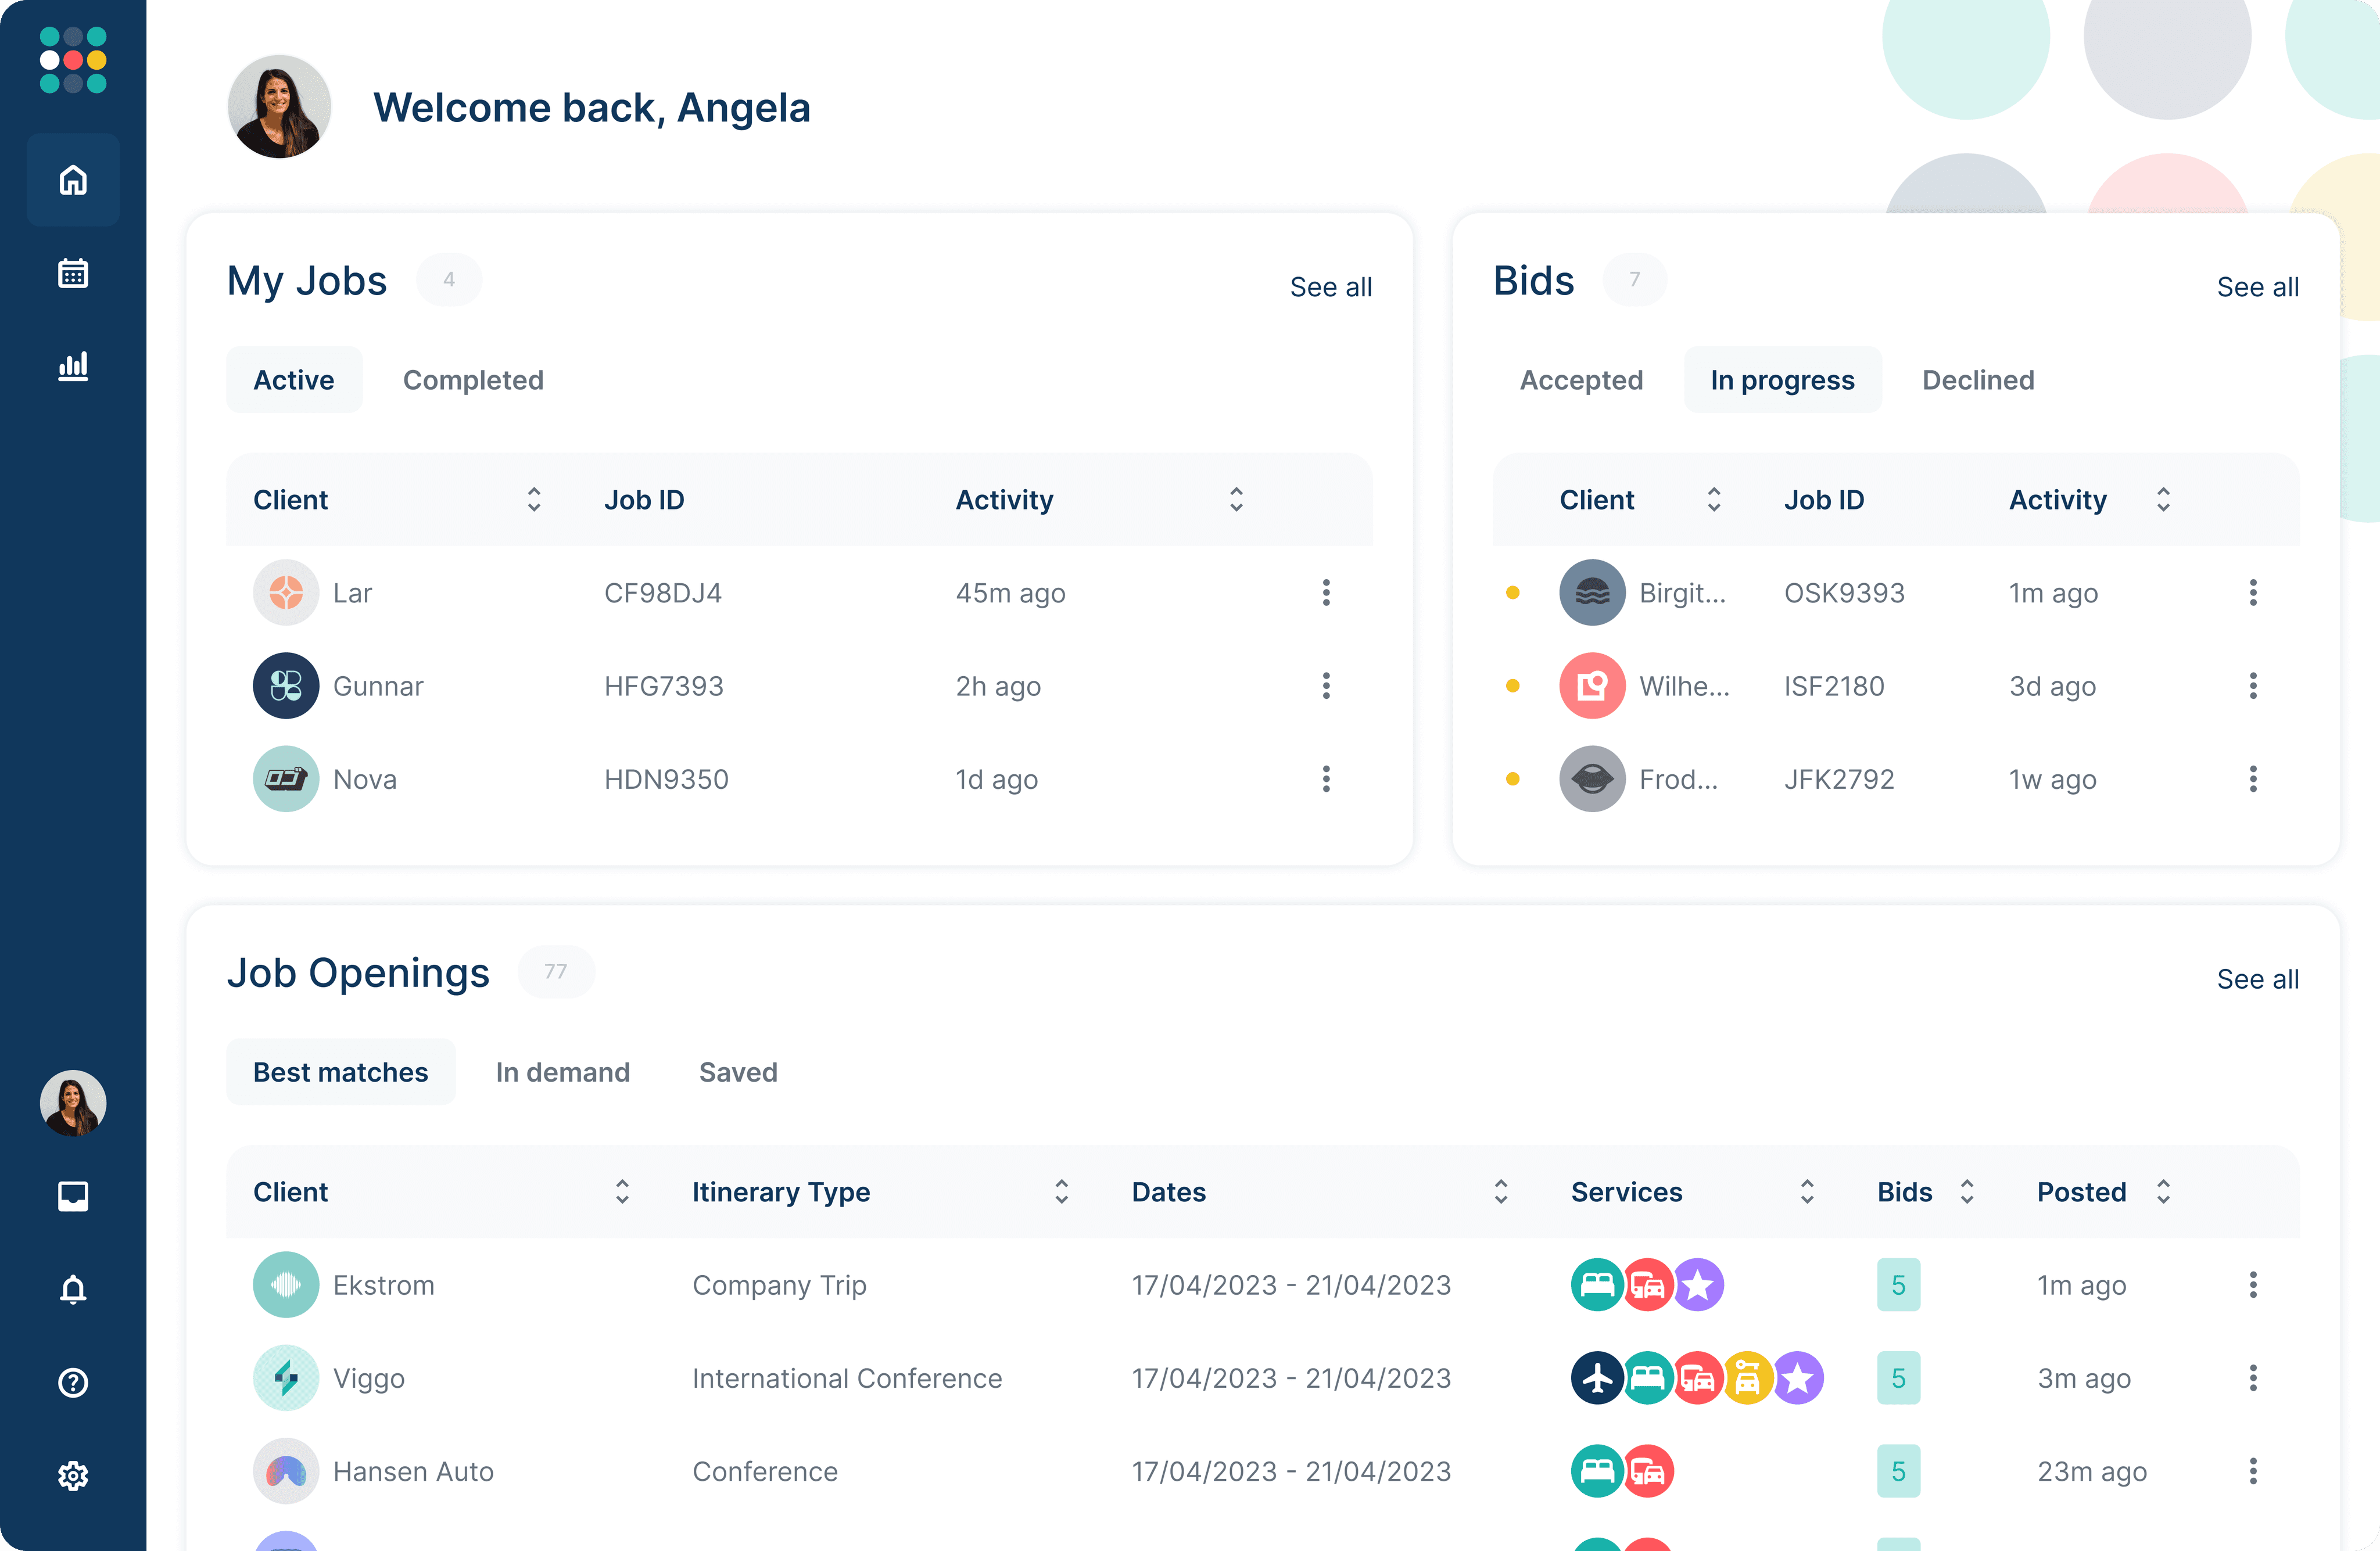The height and width of the screenshot is (1551, 2380).
Task: Open the Home icon in sidebar
Action: point(73,180)
